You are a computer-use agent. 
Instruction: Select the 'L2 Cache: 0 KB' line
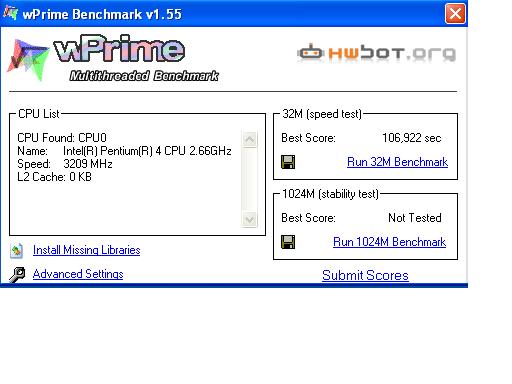[54, 177]
